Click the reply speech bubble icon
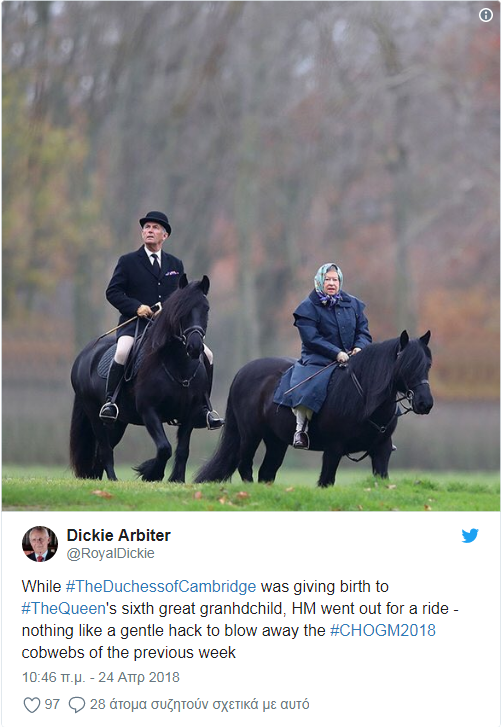Viewport: 501px width, 727px height. pos(76,705)
